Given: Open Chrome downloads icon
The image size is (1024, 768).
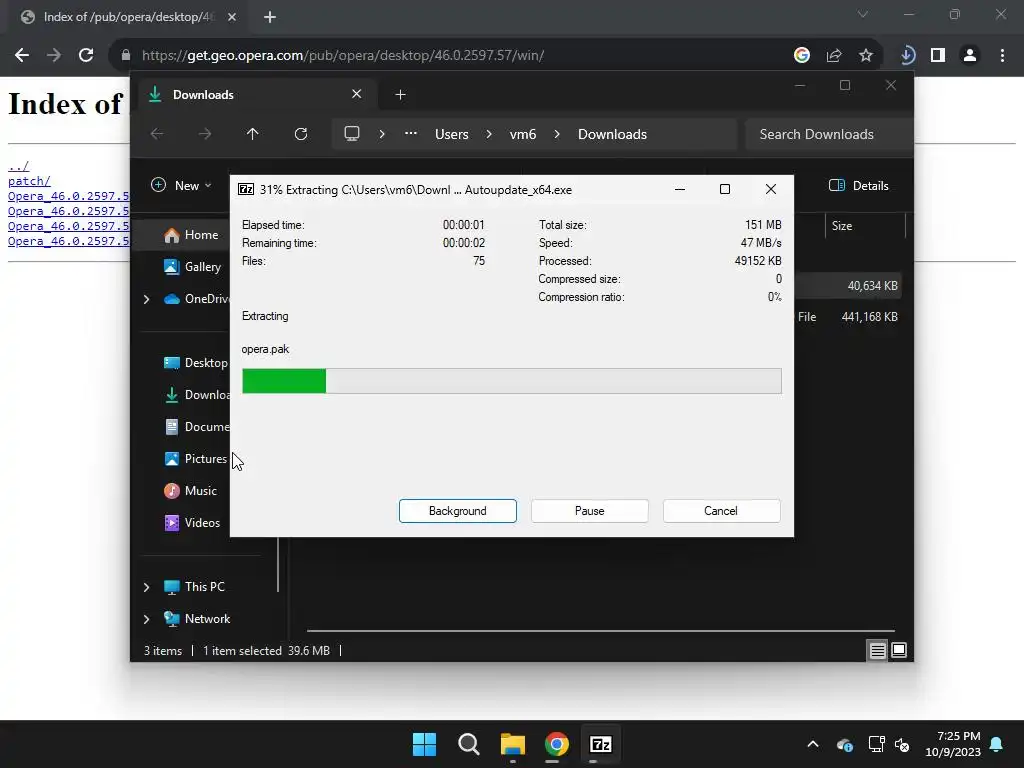Looking at the screenshot, I should point(907,56).
